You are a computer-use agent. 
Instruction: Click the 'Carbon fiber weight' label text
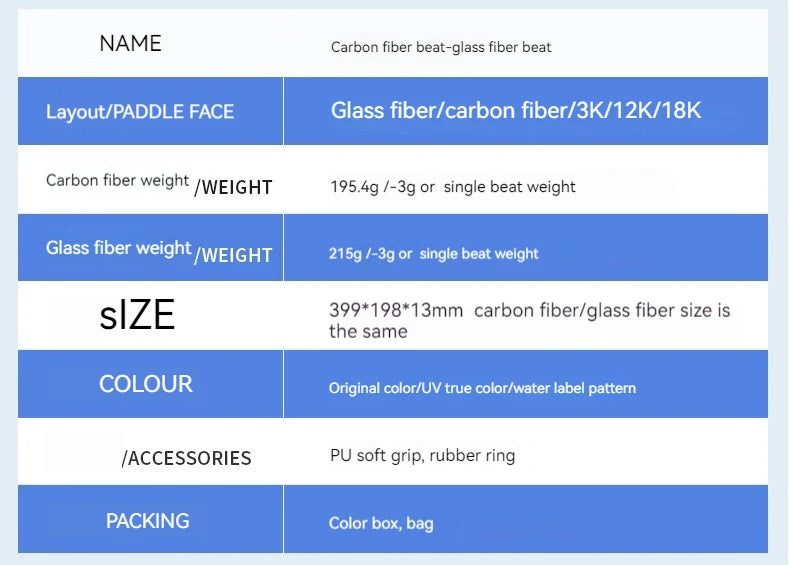click(x=117, y=181)
